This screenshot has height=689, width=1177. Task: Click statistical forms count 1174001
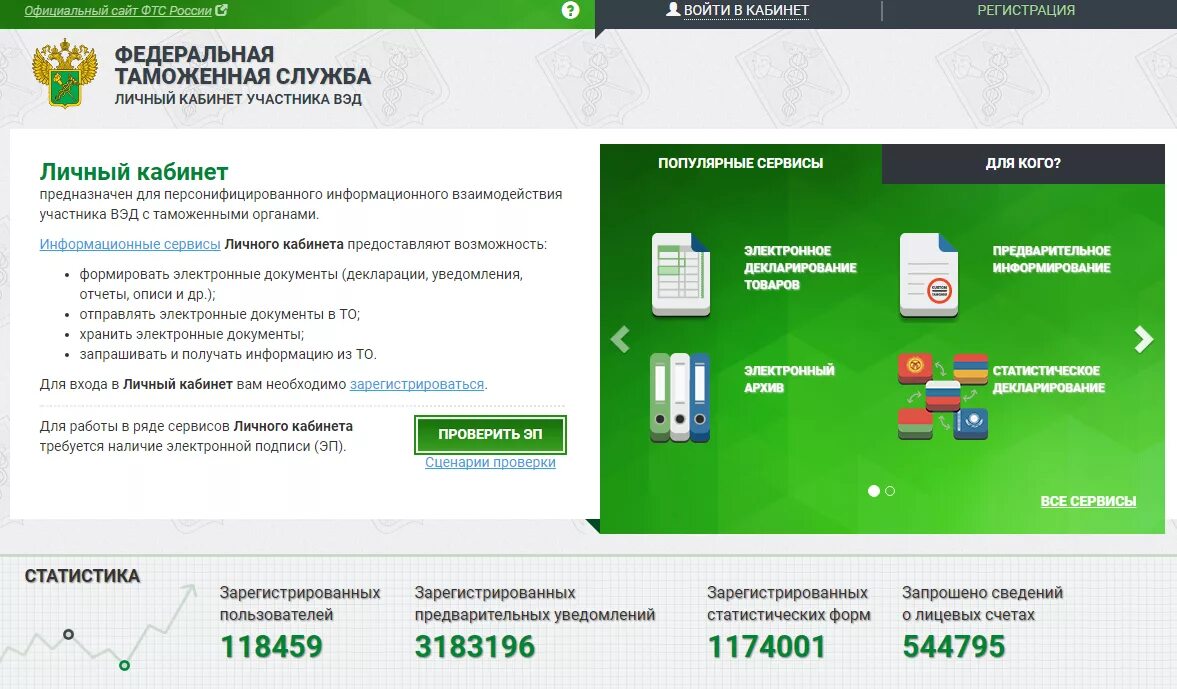[x=767, y=647]
